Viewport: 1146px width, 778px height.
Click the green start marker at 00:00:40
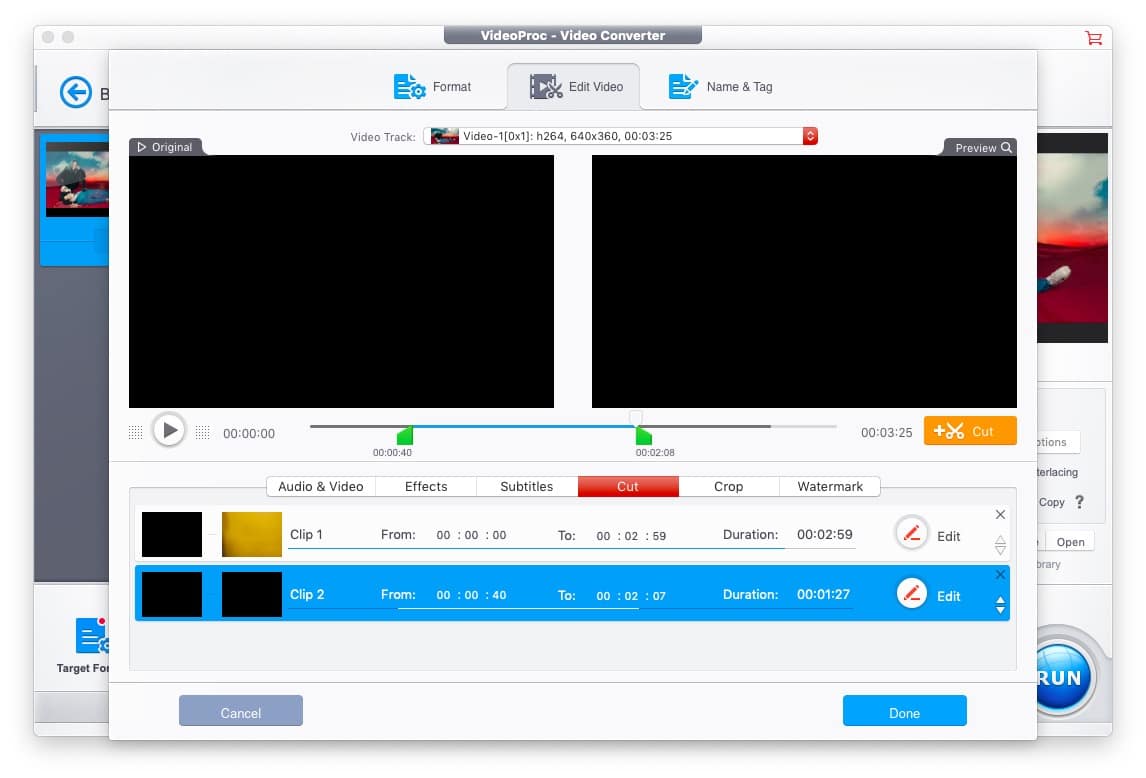click(x=405, y=436)
